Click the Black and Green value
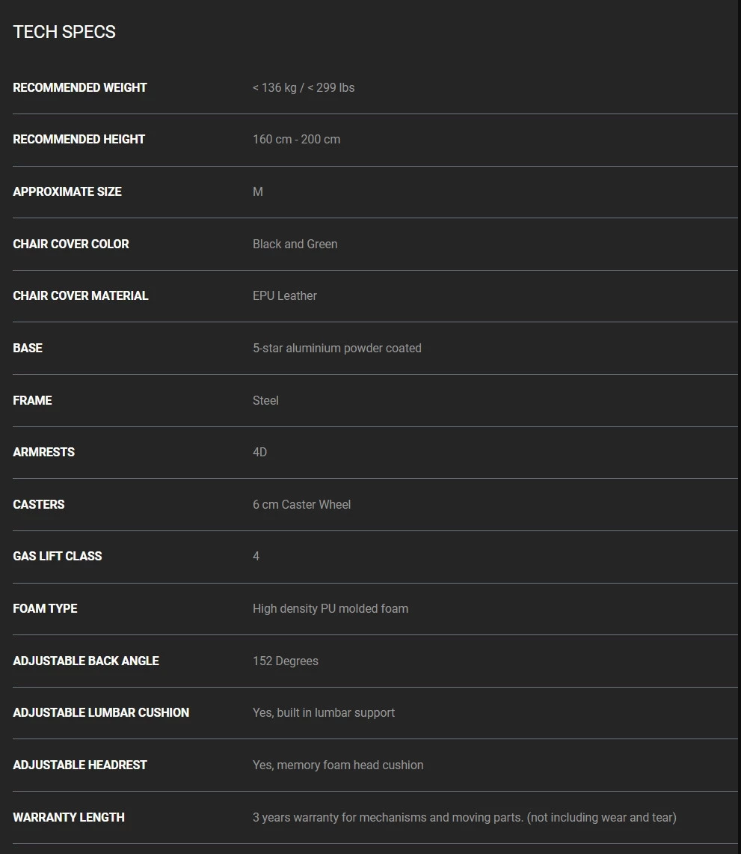 [295, 244]
